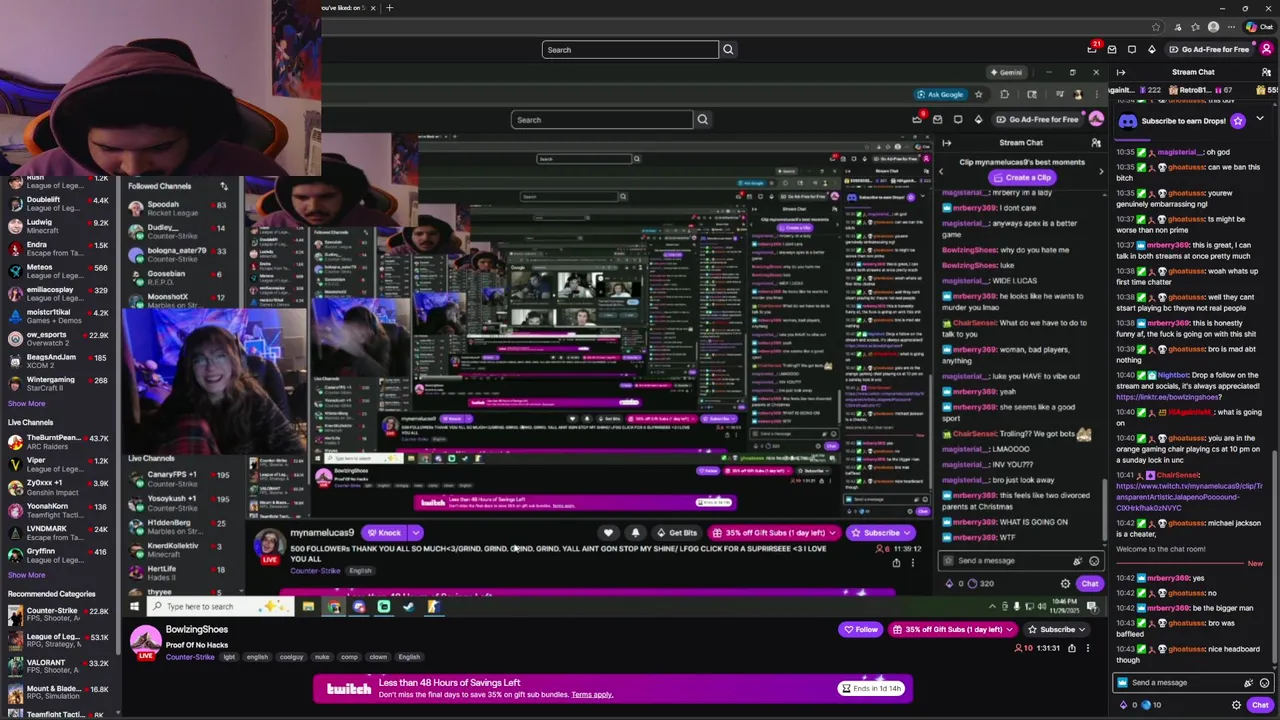Image resolution: width=1280 pixels, height=720 pixels.
Task: Open the Ludwig channel in sidebar
Action: pos(60,226)
